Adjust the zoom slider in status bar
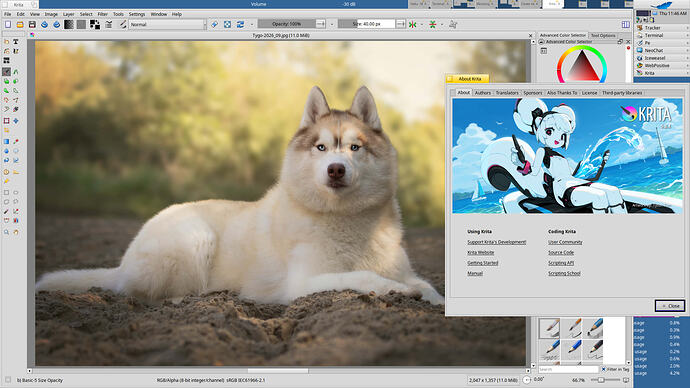 (x=604, y=380)
